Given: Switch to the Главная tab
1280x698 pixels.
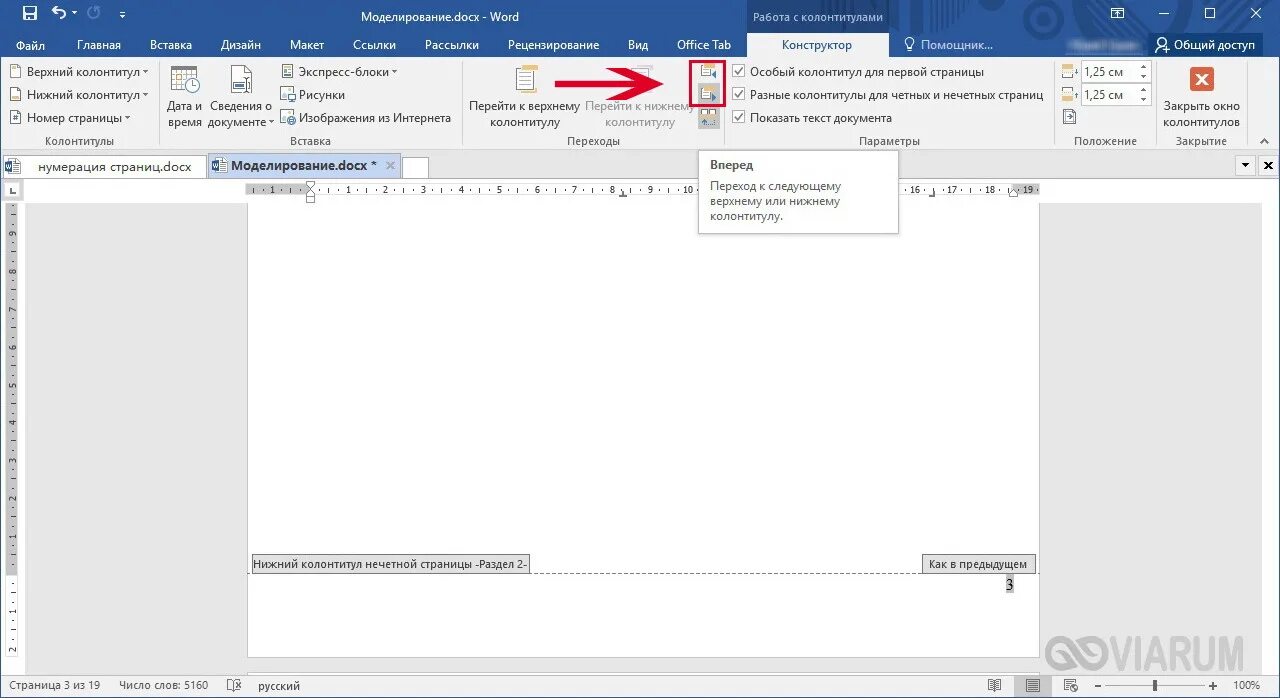Looking at the screenshot, I should (x=99, y=45).
